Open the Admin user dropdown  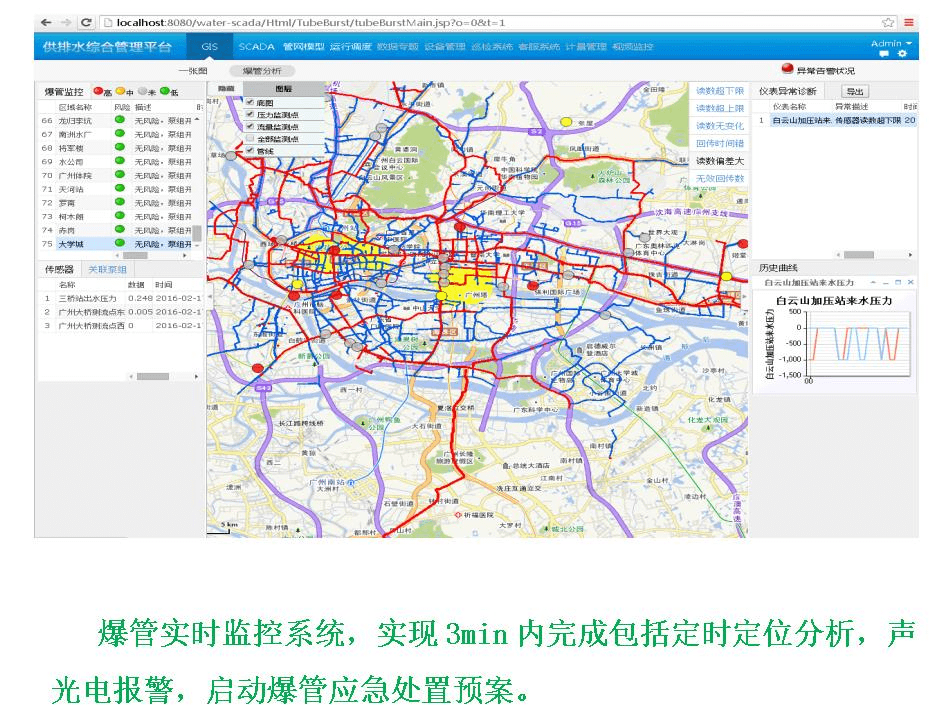point(891,43)
